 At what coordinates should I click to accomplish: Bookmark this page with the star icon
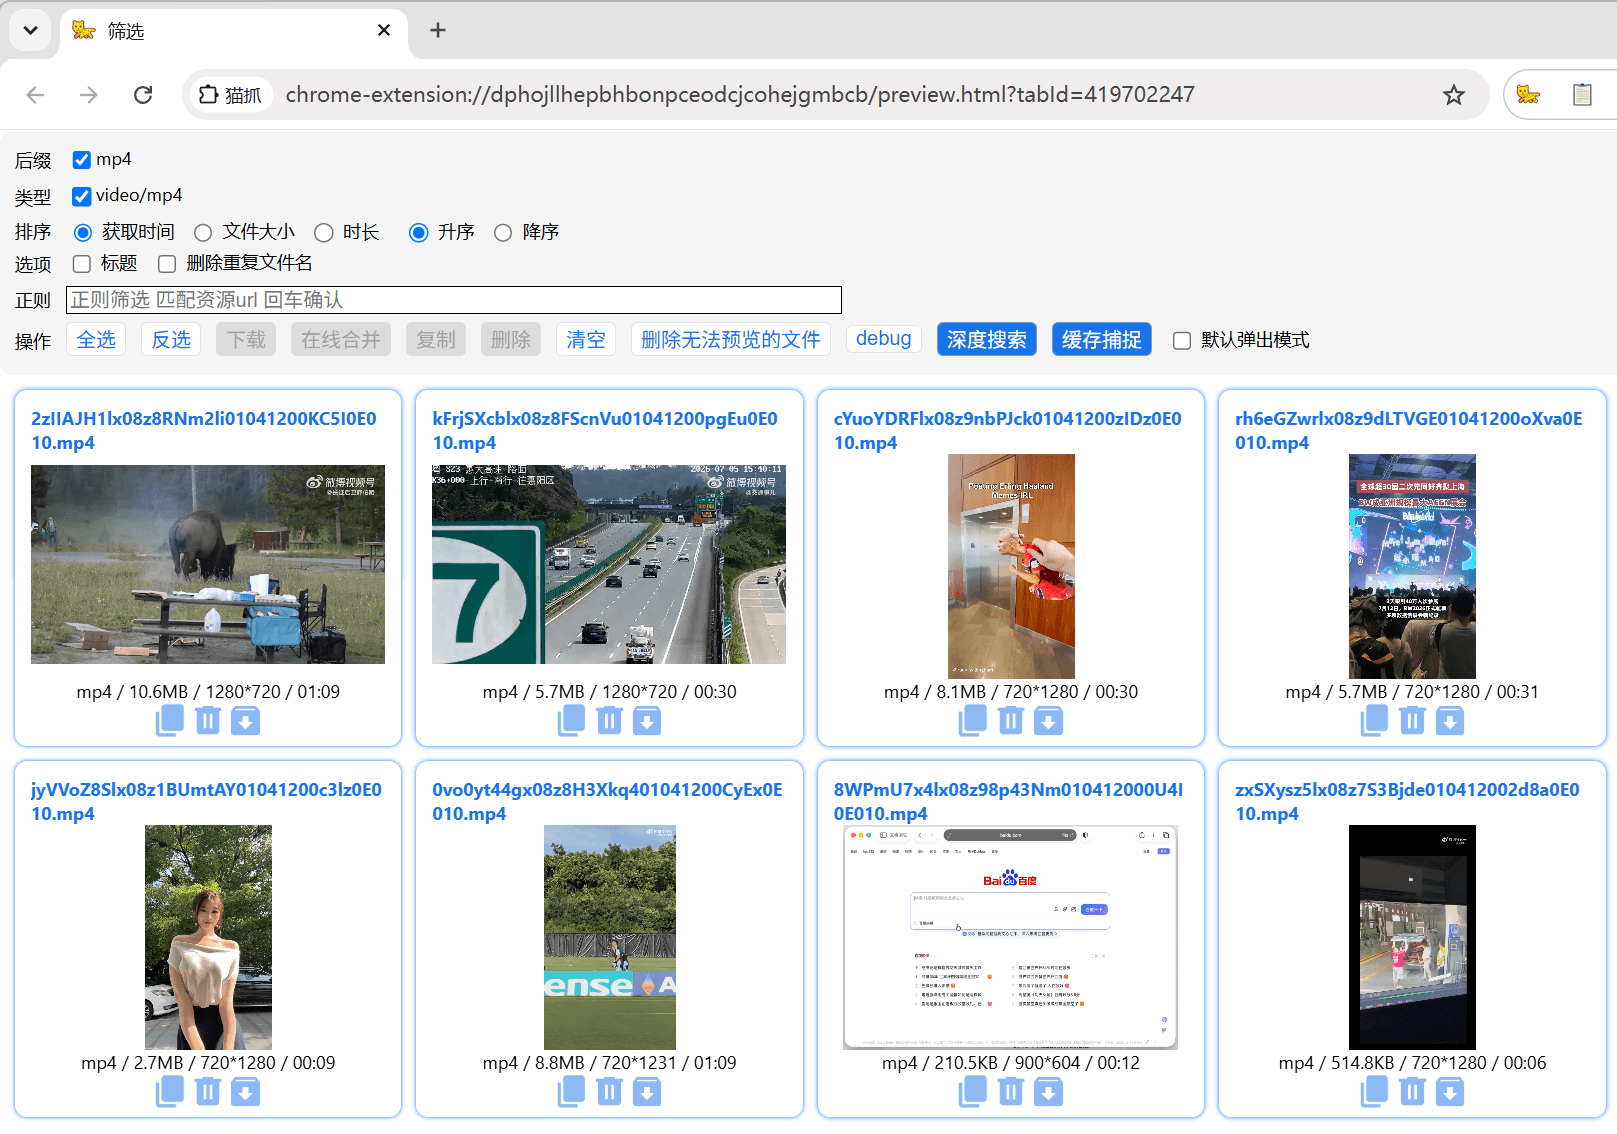pos(1453,95)
